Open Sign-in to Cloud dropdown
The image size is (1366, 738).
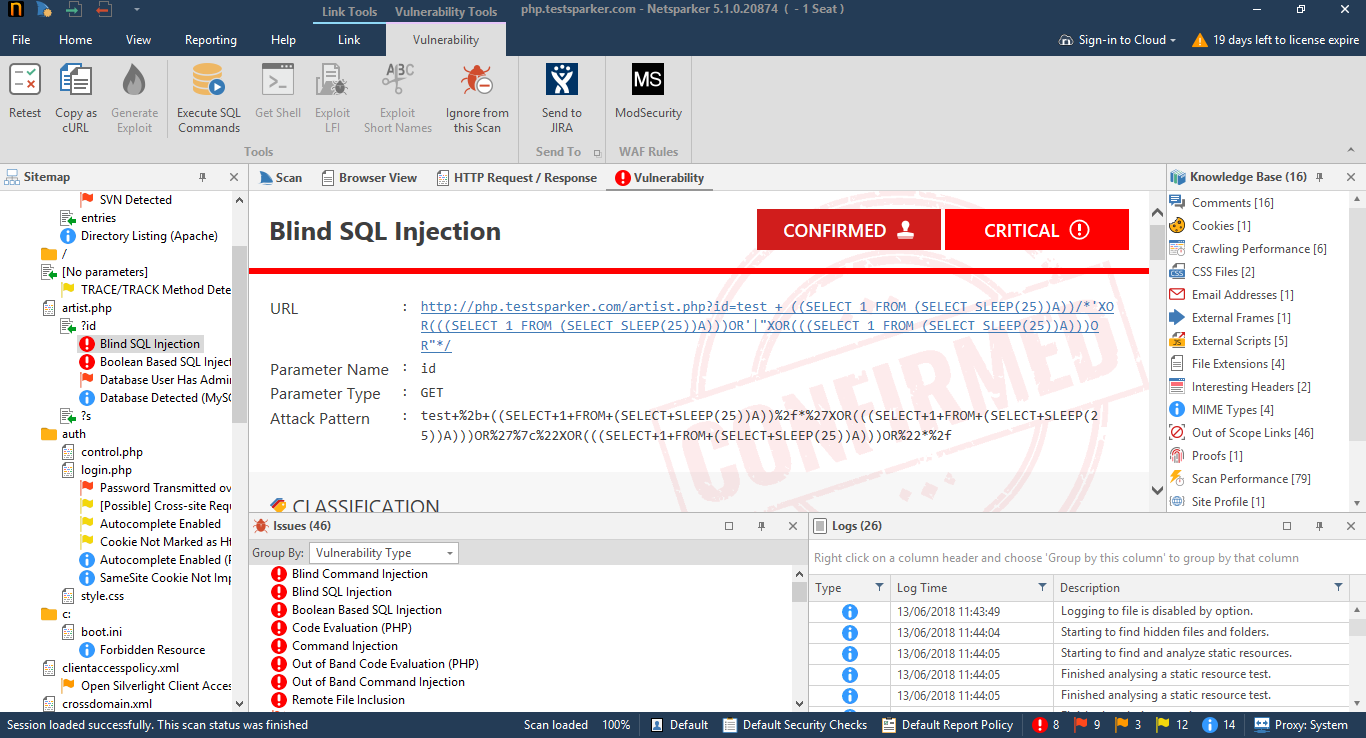[1117, 40]
